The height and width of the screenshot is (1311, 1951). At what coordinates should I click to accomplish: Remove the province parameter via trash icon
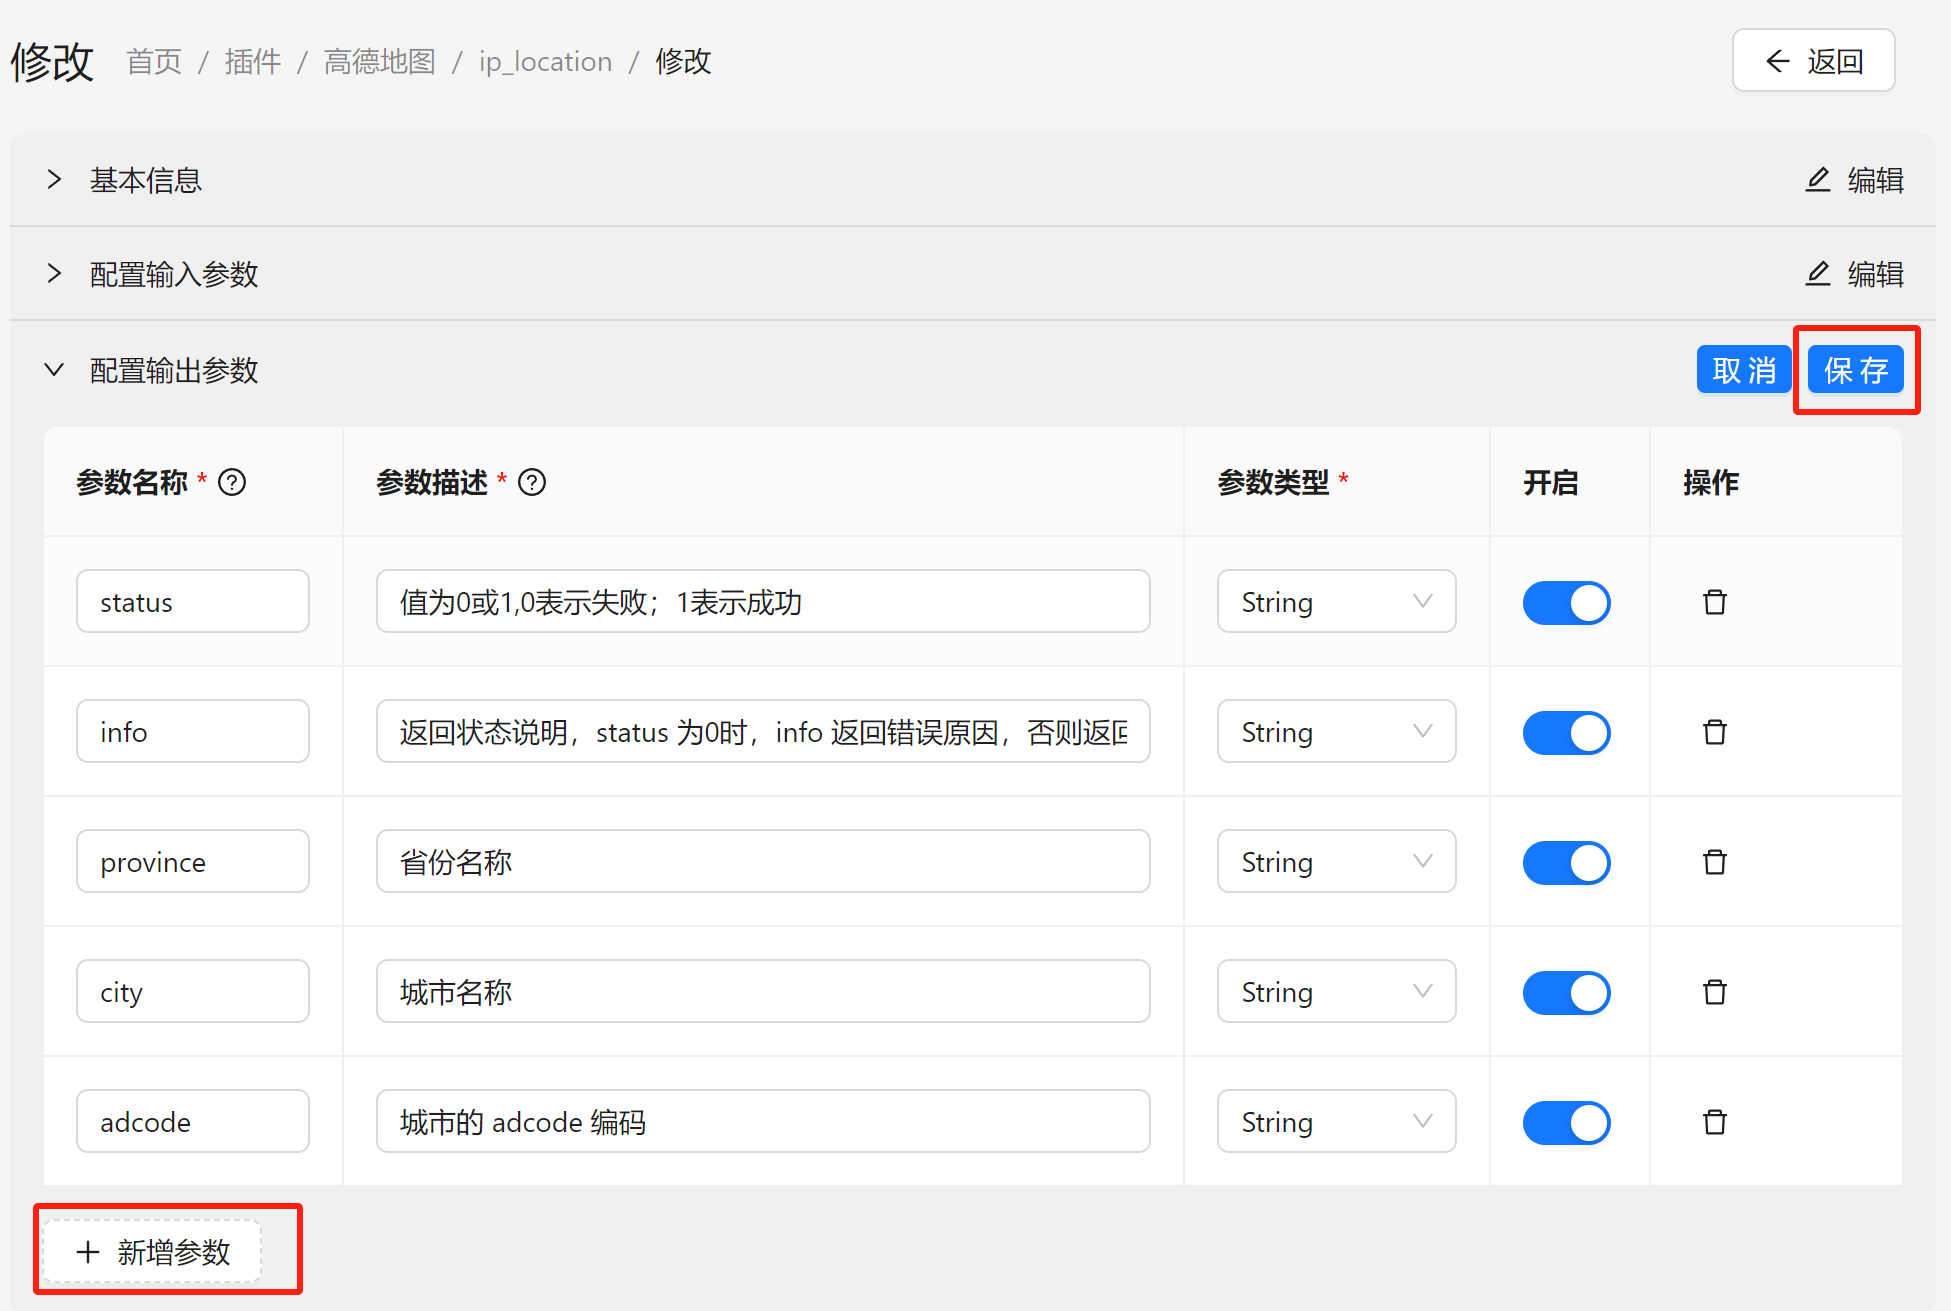1714,862
